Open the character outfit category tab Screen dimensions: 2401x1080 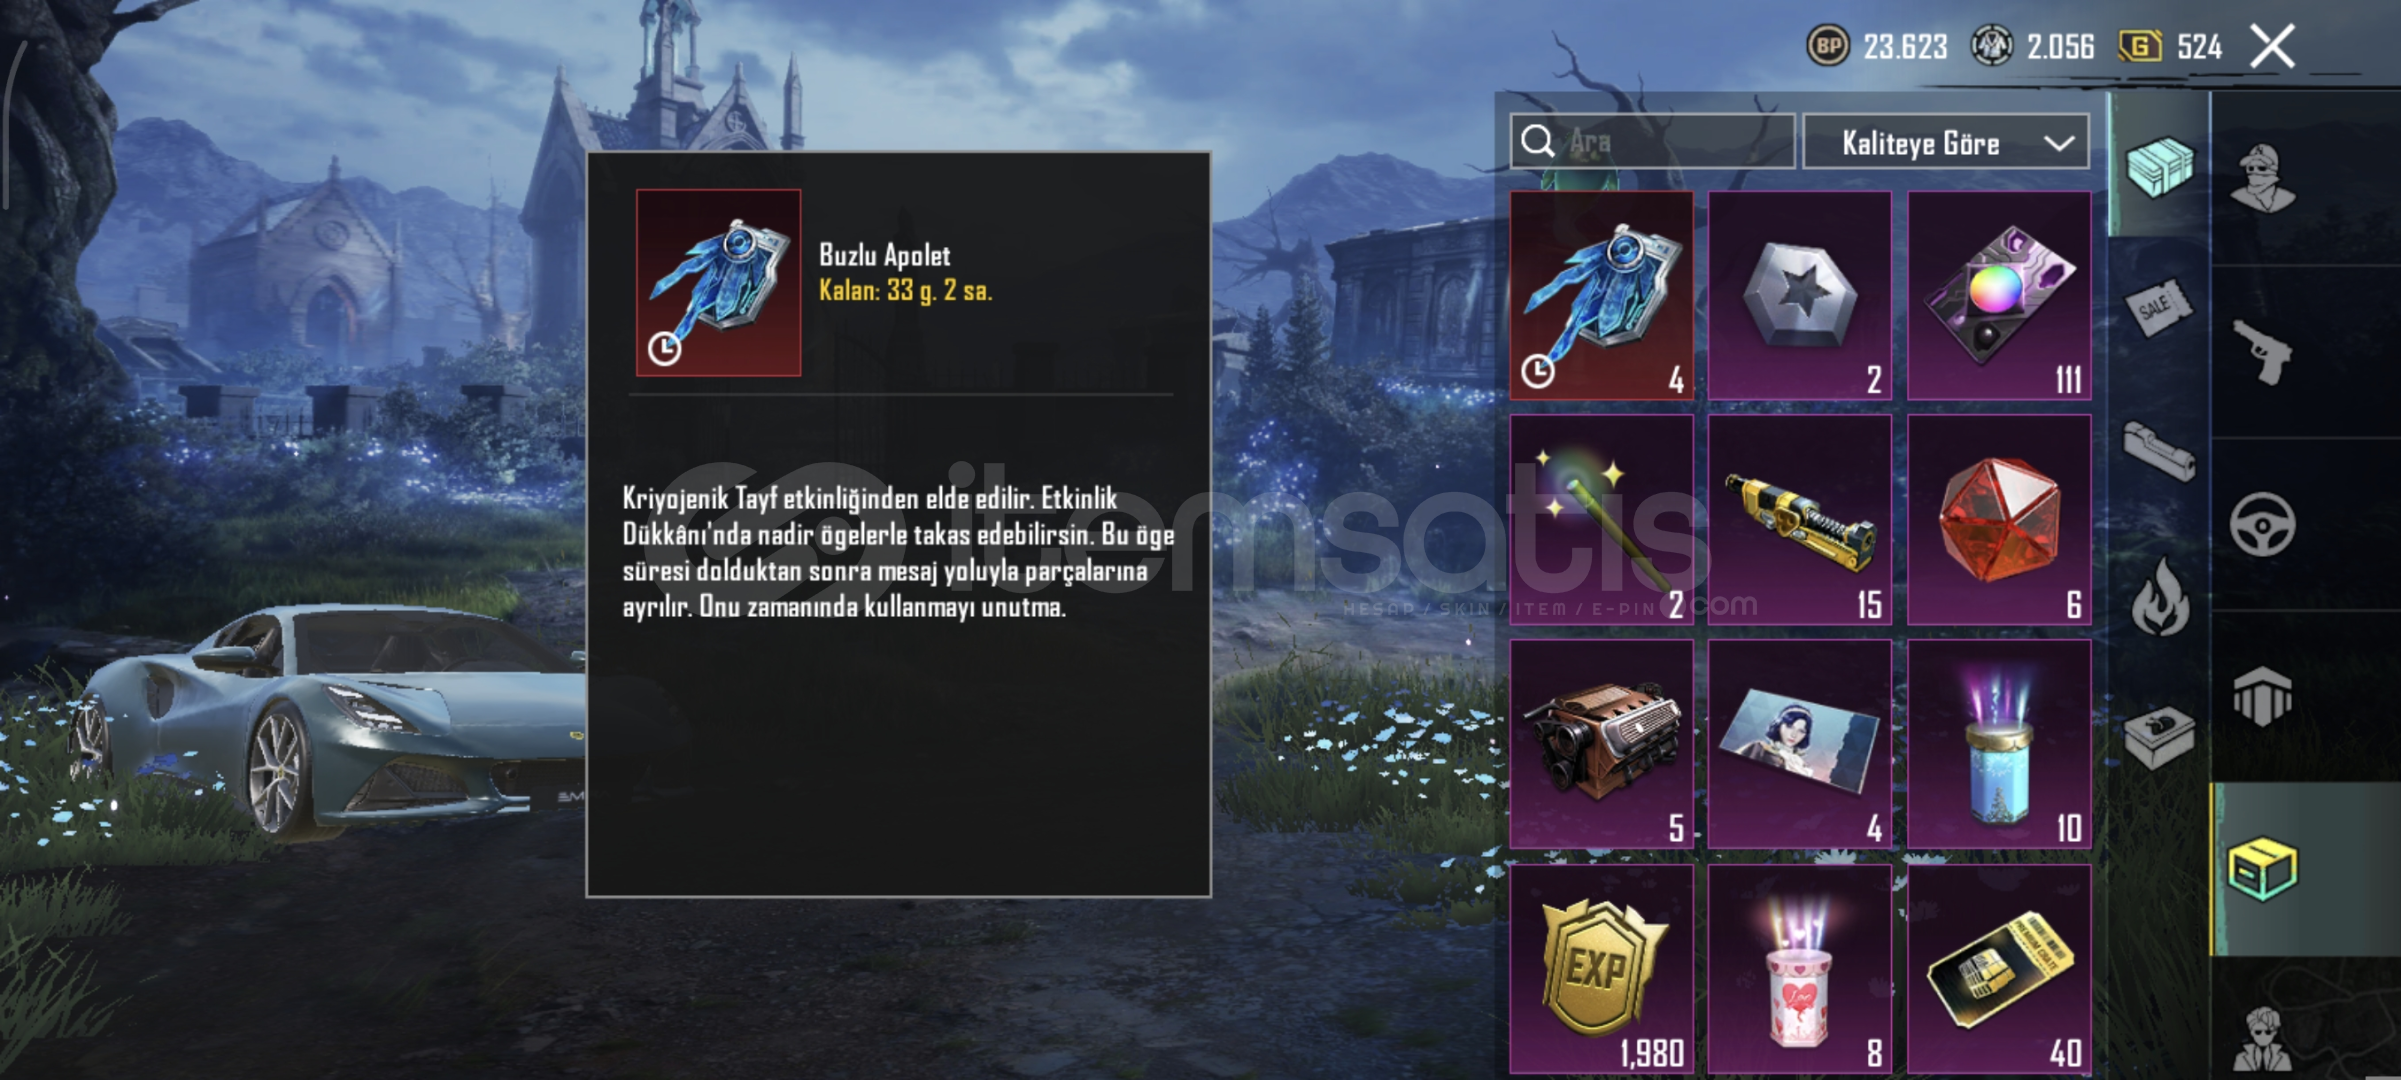2264,179
